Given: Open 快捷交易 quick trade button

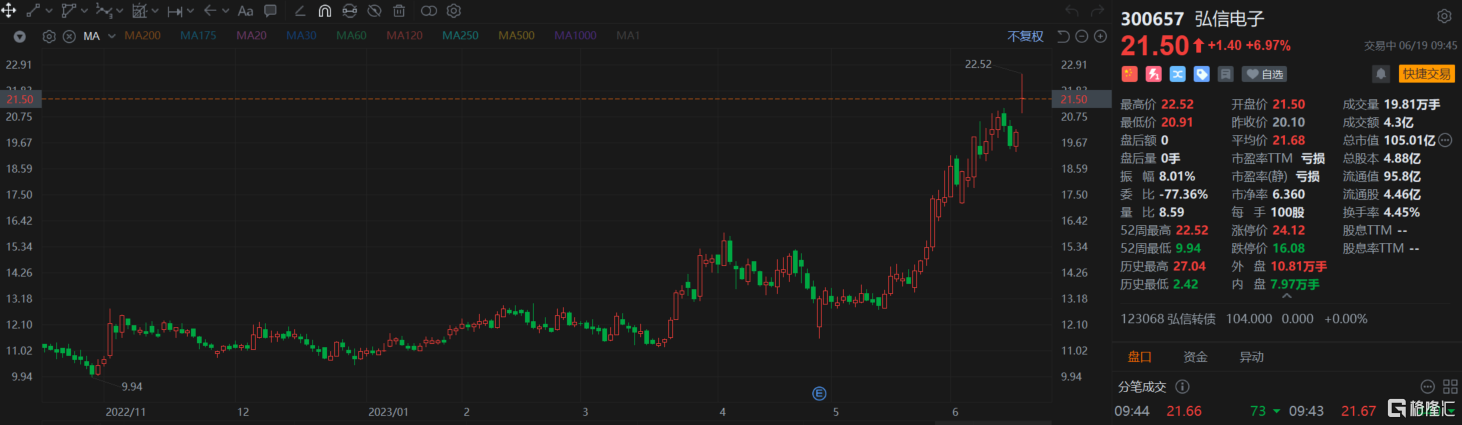Looking at the screenshot, I should click(x=1426, y=74).
